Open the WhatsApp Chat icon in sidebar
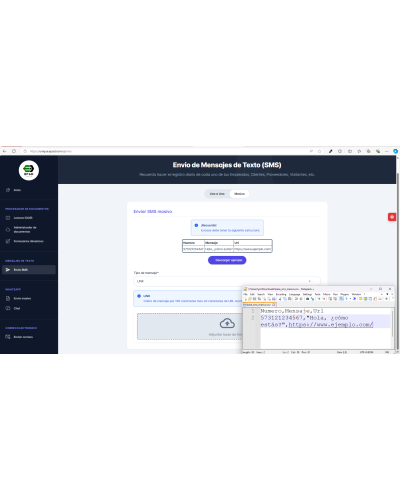The width and height of the screenshot is (400, 500). (x=8, y=308)
